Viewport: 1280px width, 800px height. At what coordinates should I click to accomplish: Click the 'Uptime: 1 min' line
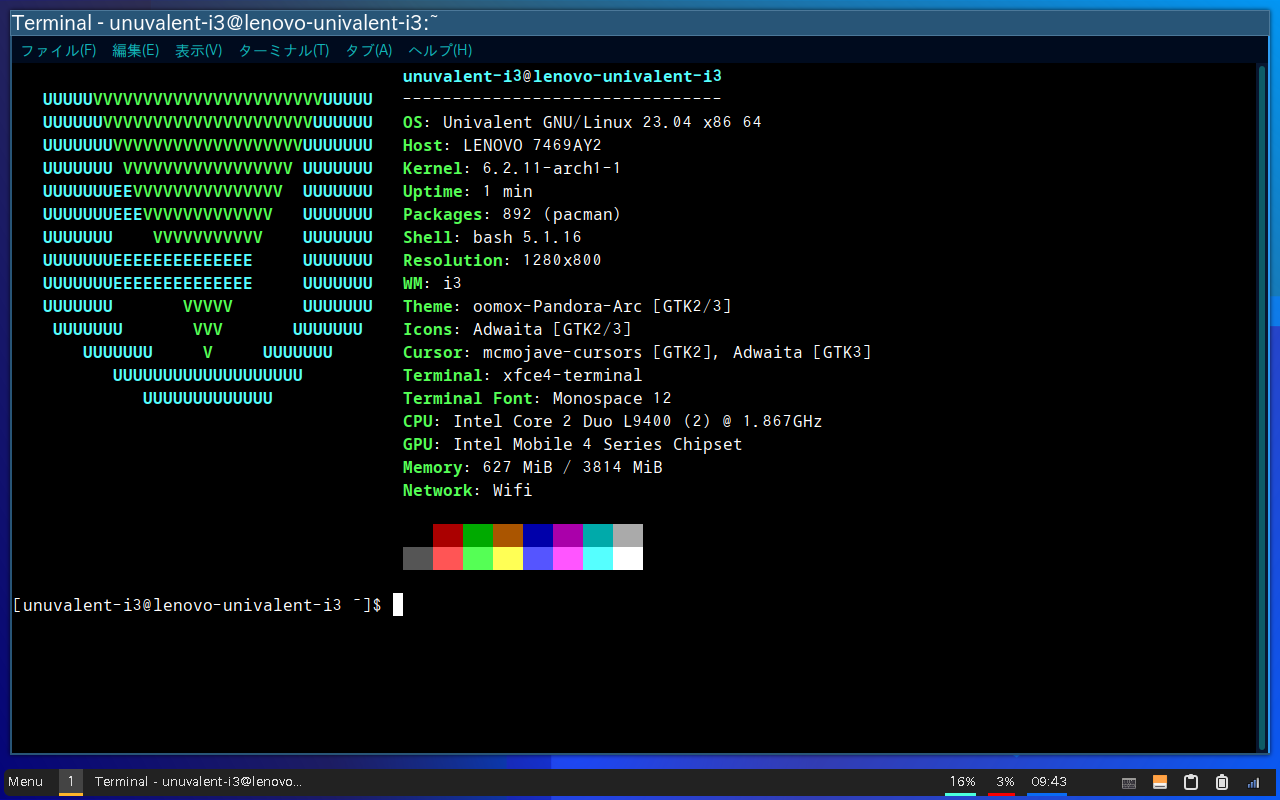(467, 191)
